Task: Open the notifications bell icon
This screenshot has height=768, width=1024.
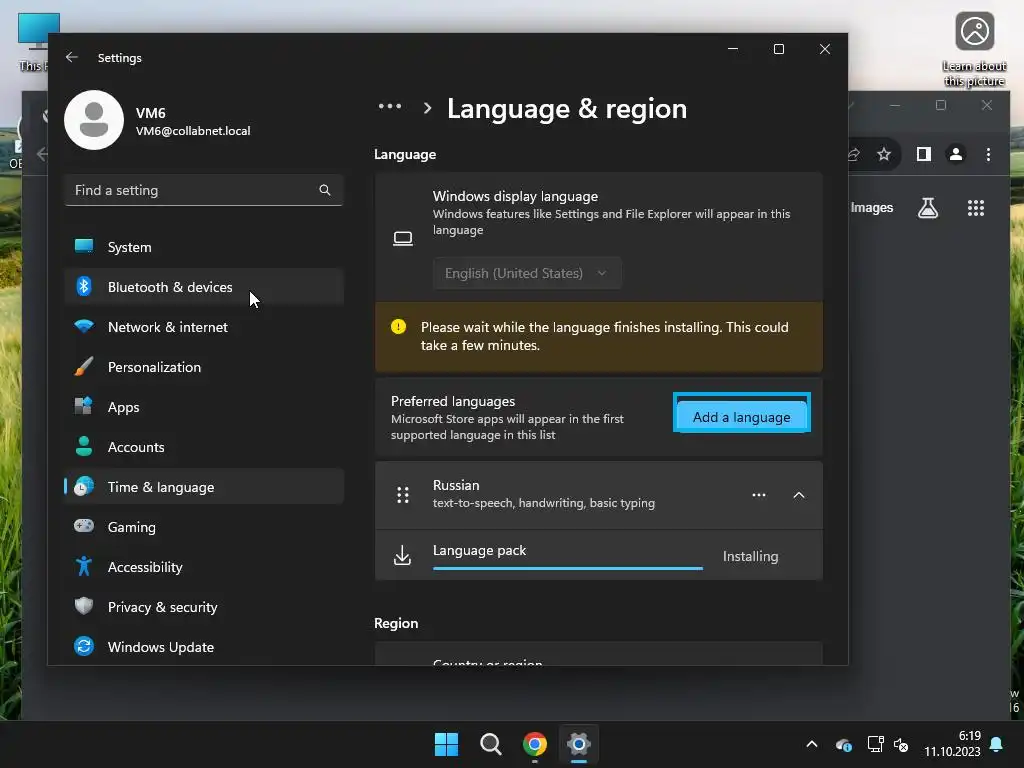Action: click(x=997, y=744)
